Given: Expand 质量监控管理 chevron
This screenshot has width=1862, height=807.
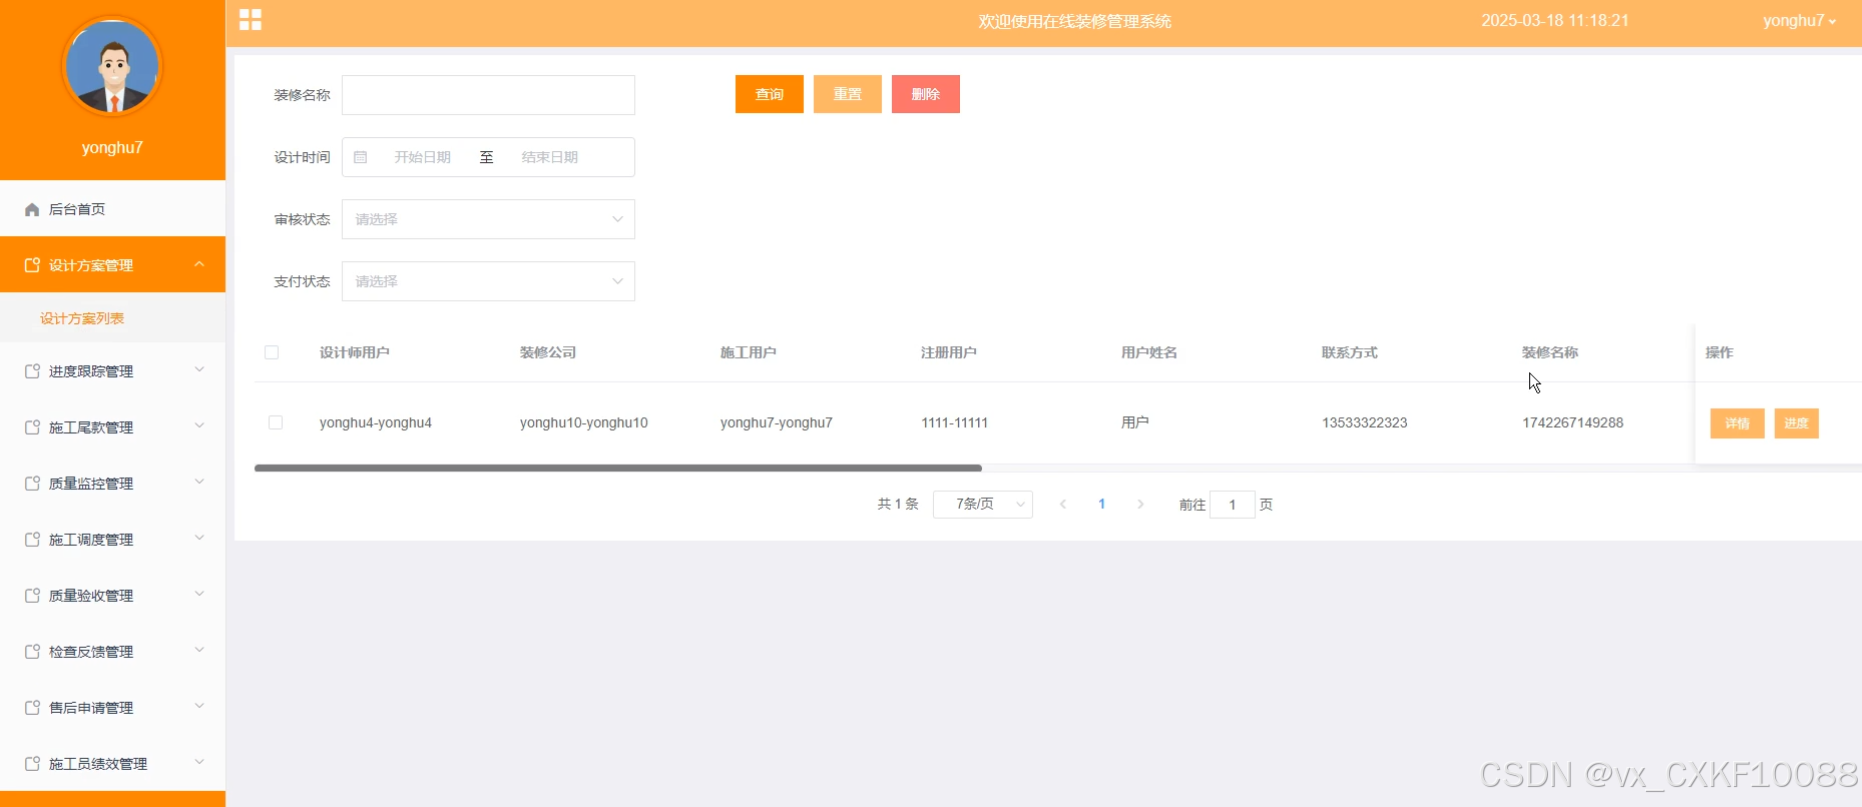Looking at the screenshot, I should (x=199, y=482).
